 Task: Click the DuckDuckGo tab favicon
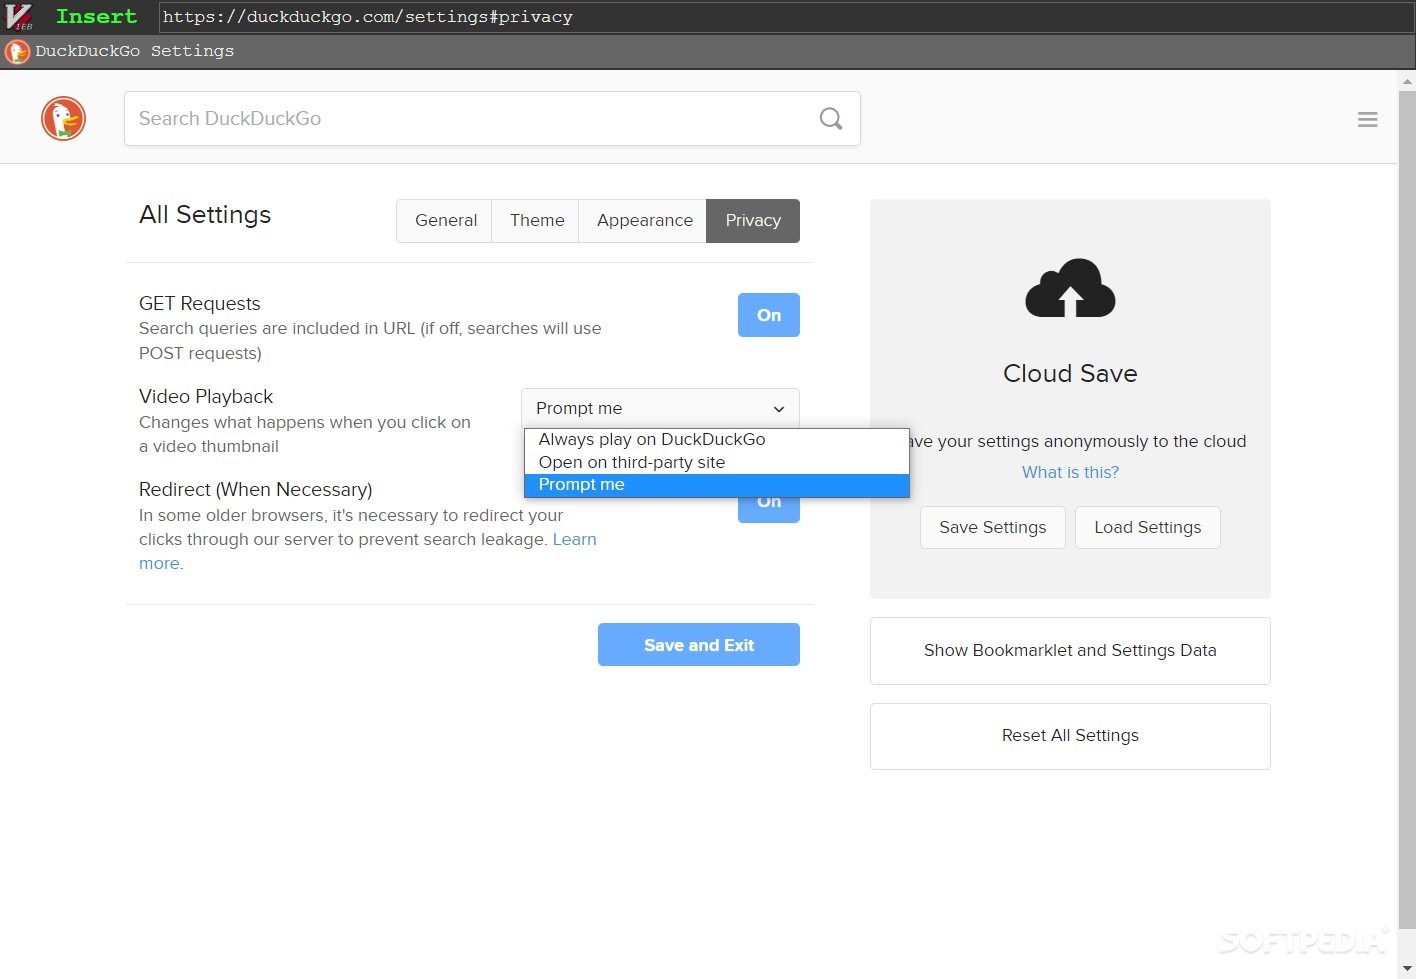coord(17,51)
